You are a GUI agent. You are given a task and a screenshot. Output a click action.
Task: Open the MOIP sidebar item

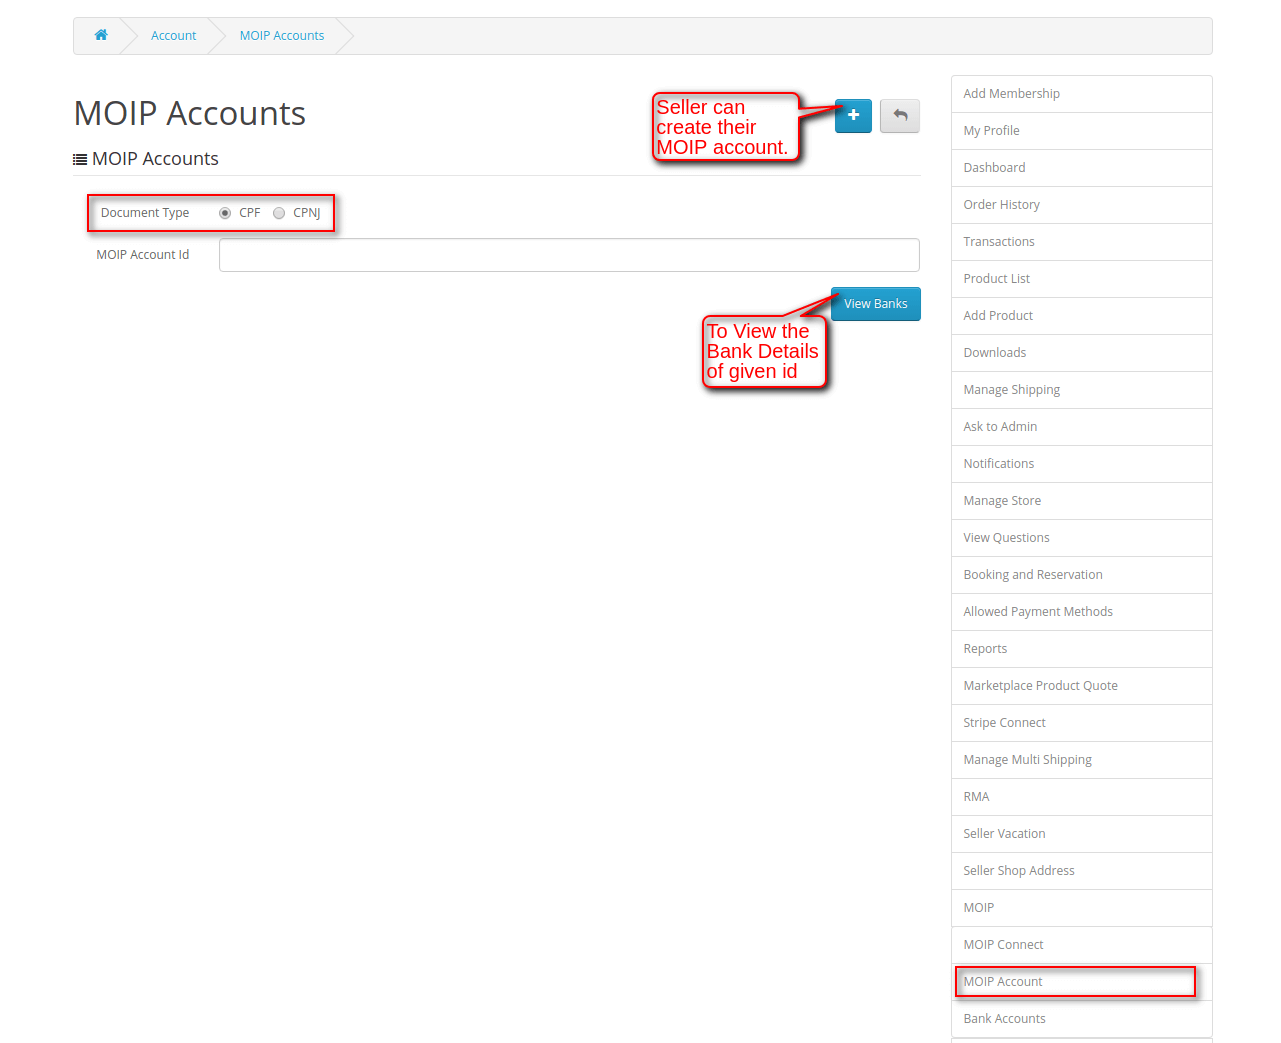point(1082,908)
